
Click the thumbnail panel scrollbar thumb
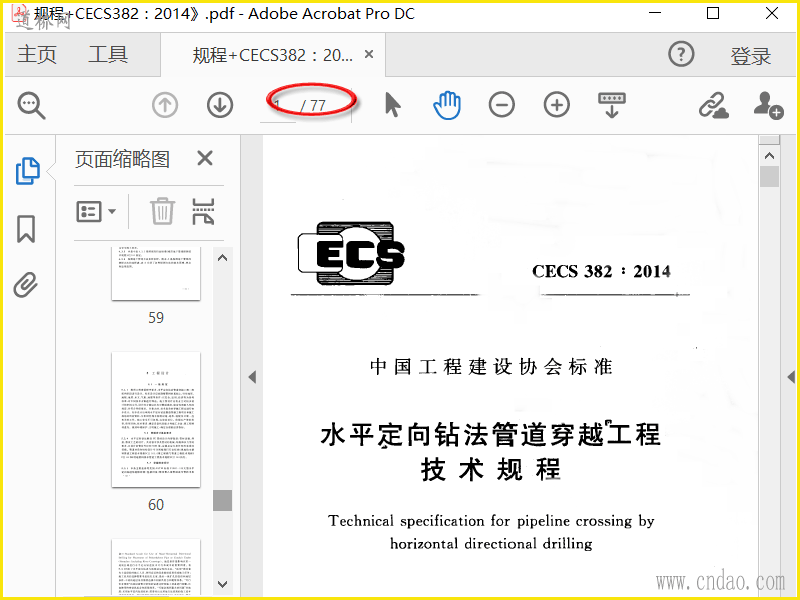pos(222,501)
